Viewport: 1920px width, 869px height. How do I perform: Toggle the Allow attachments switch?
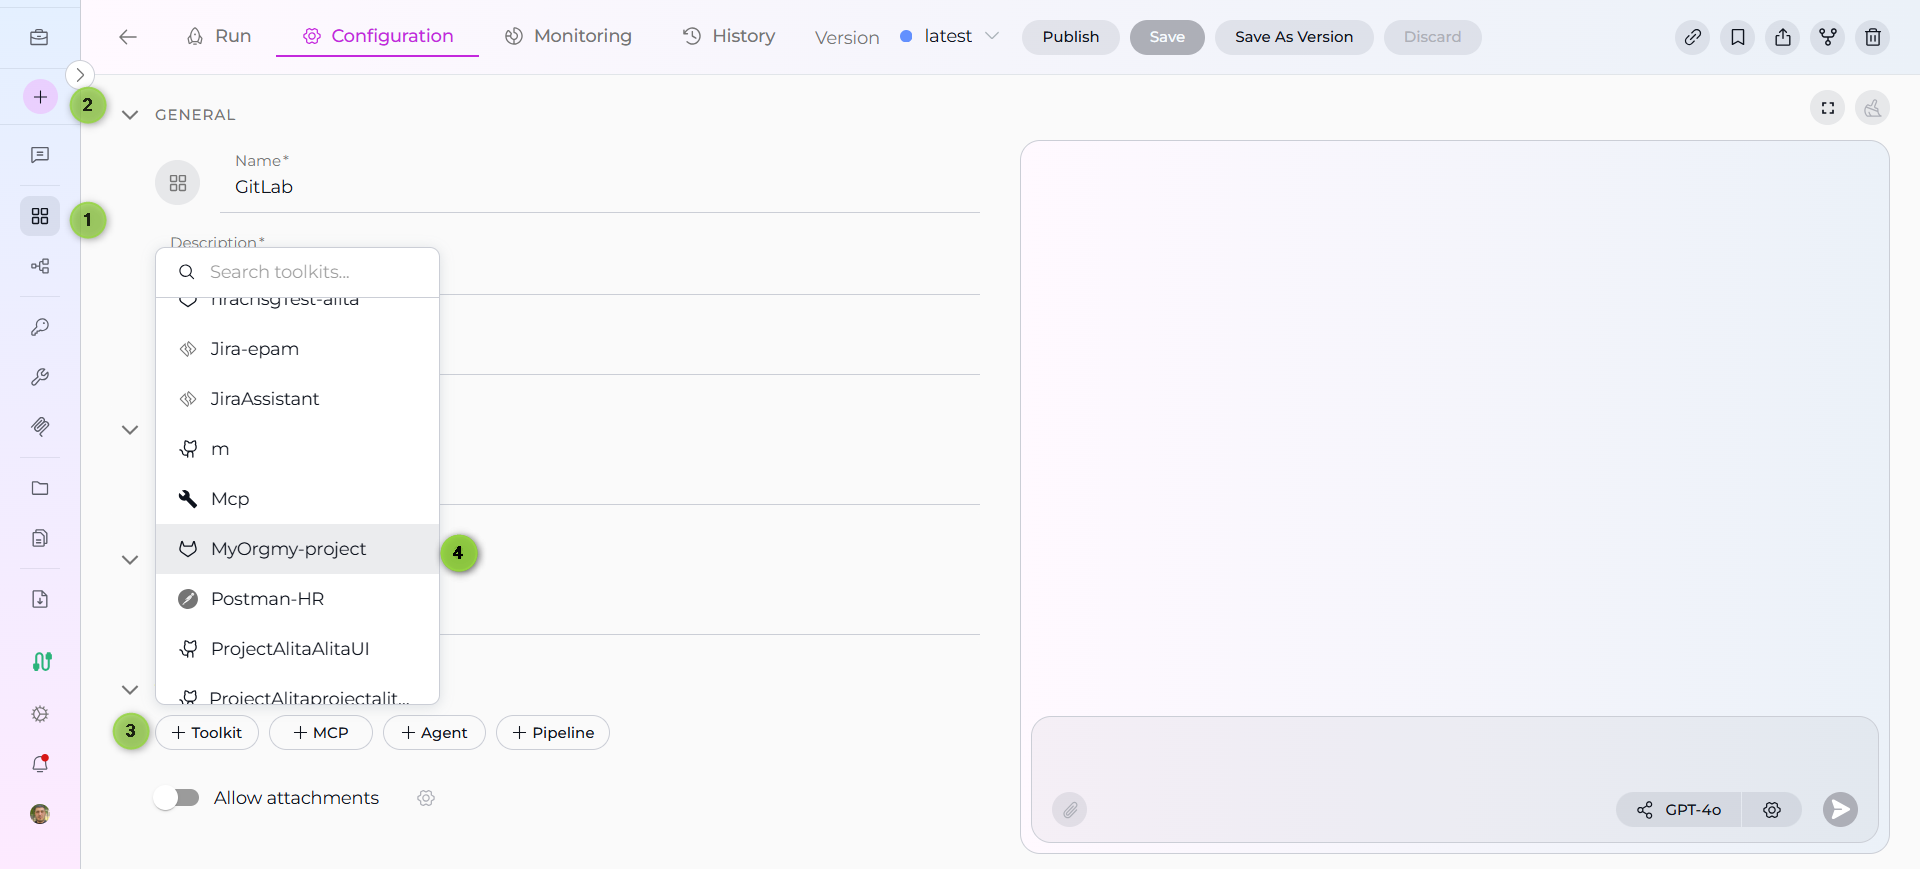(177, 797)
